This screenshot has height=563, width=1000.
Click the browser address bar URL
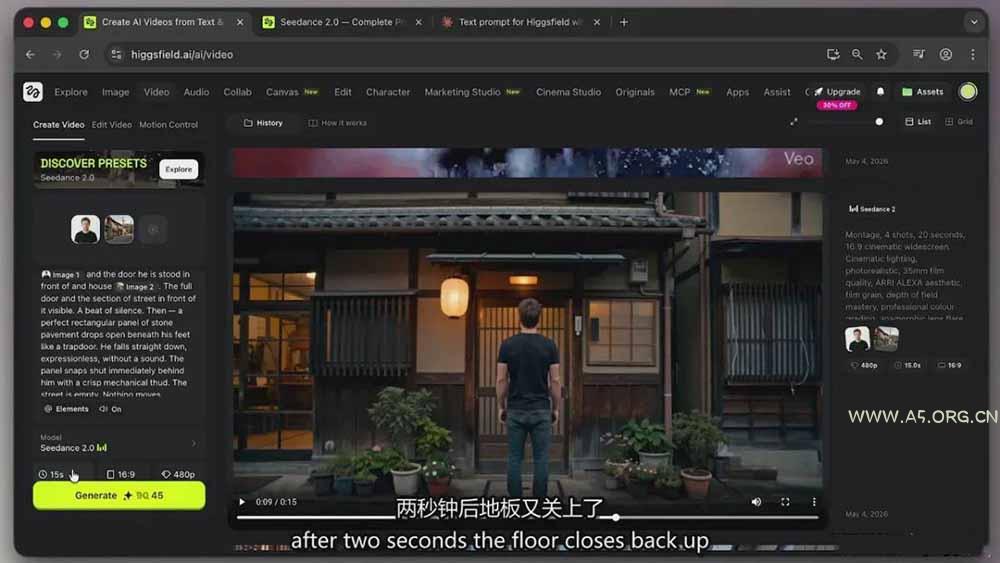point(182,55)
